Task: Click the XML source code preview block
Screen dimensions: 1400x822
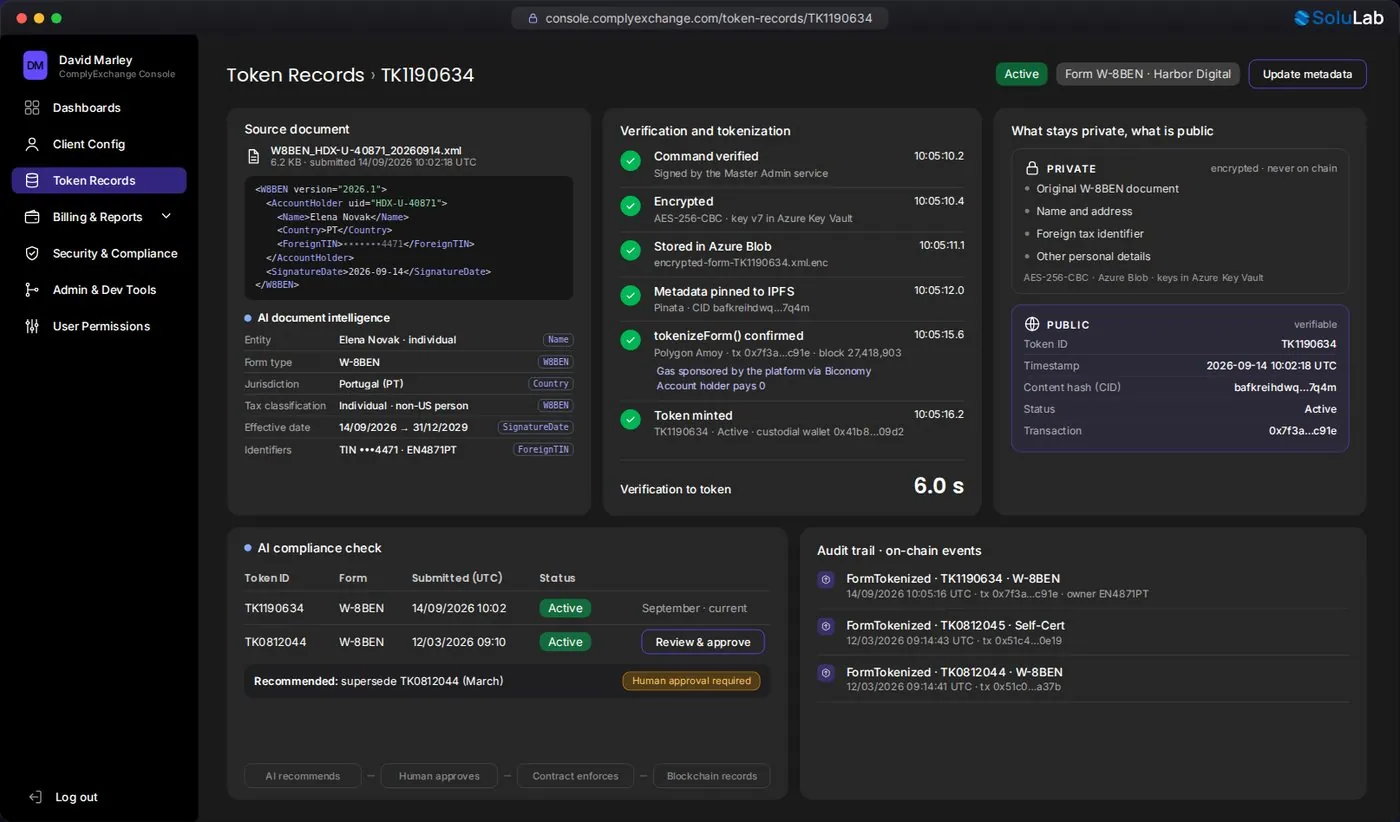Action: point(409,238)
